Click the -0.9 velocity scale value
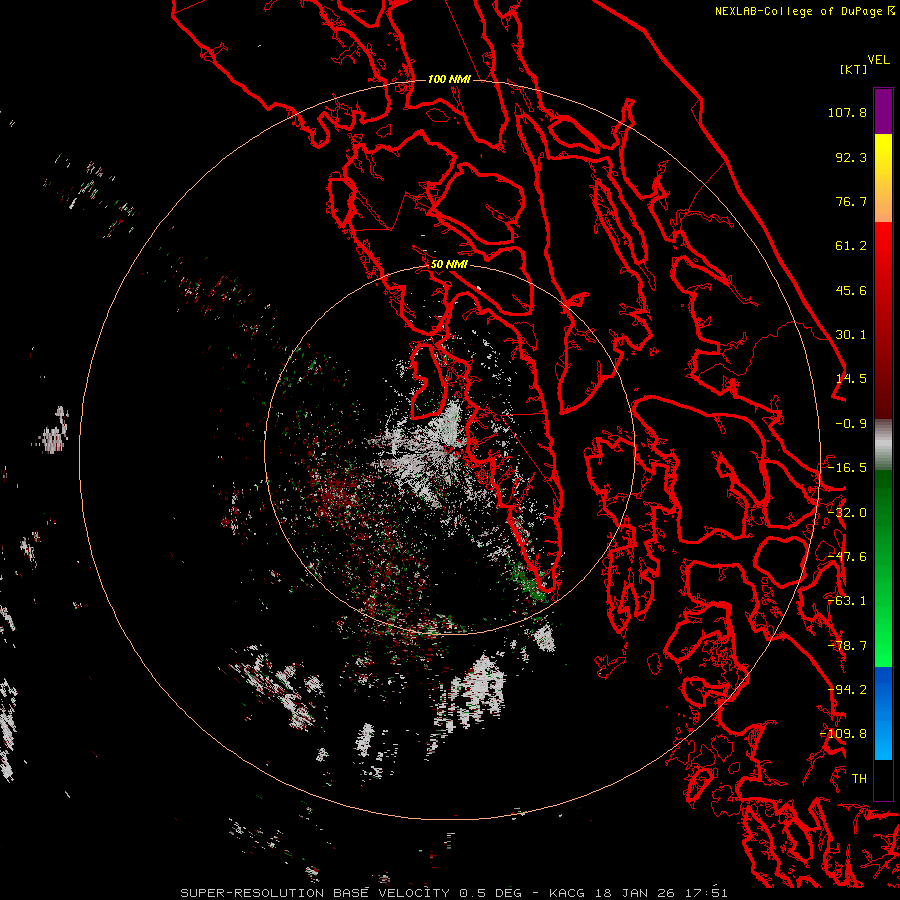Viewport: 900px width, 900px height. pyautogui.click(x=851, y=424)
